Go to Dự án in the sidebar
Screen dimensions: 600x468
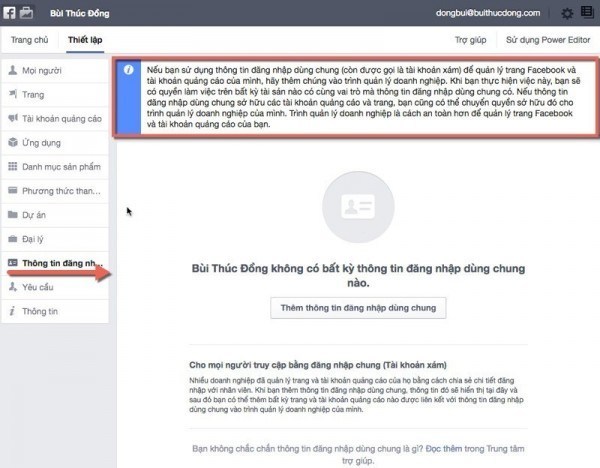[x=35, y=215]
